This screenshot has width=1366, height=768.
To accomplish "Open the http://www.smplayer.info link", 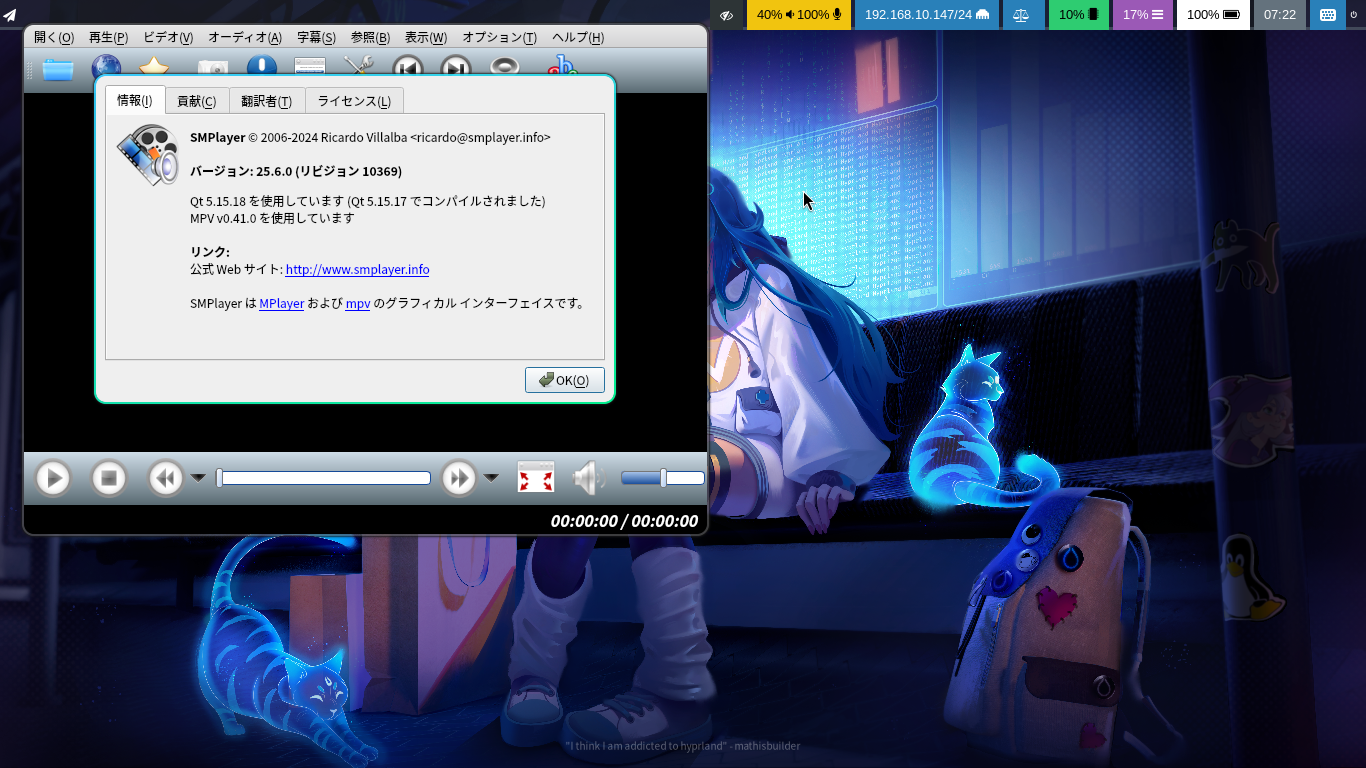I will coord(357,270).
